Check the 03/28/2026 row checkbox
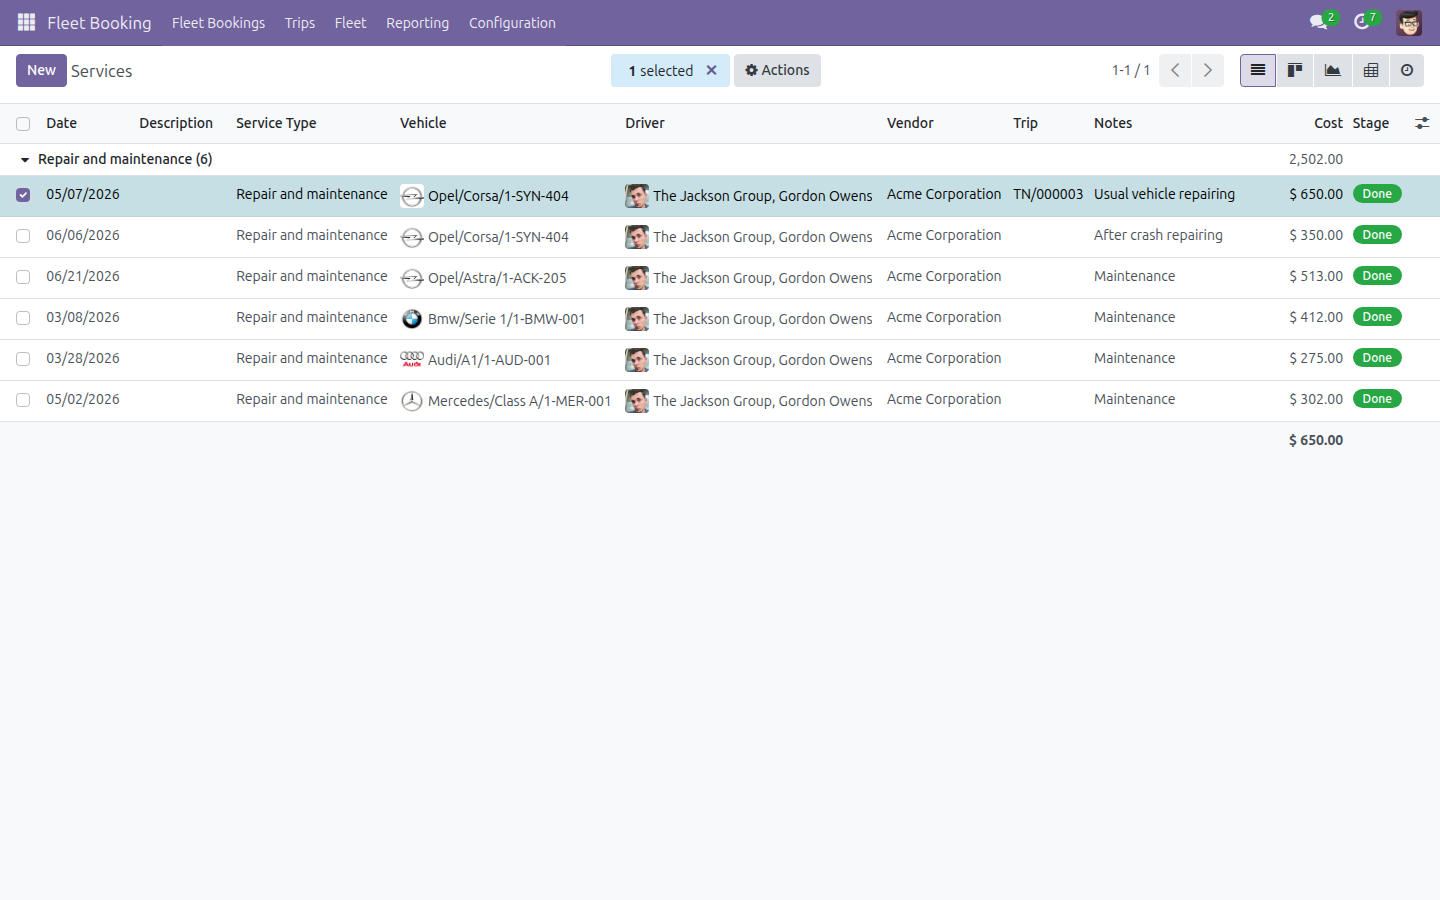The width and height of the screenshot is (1440, 900). coord(23,359)
